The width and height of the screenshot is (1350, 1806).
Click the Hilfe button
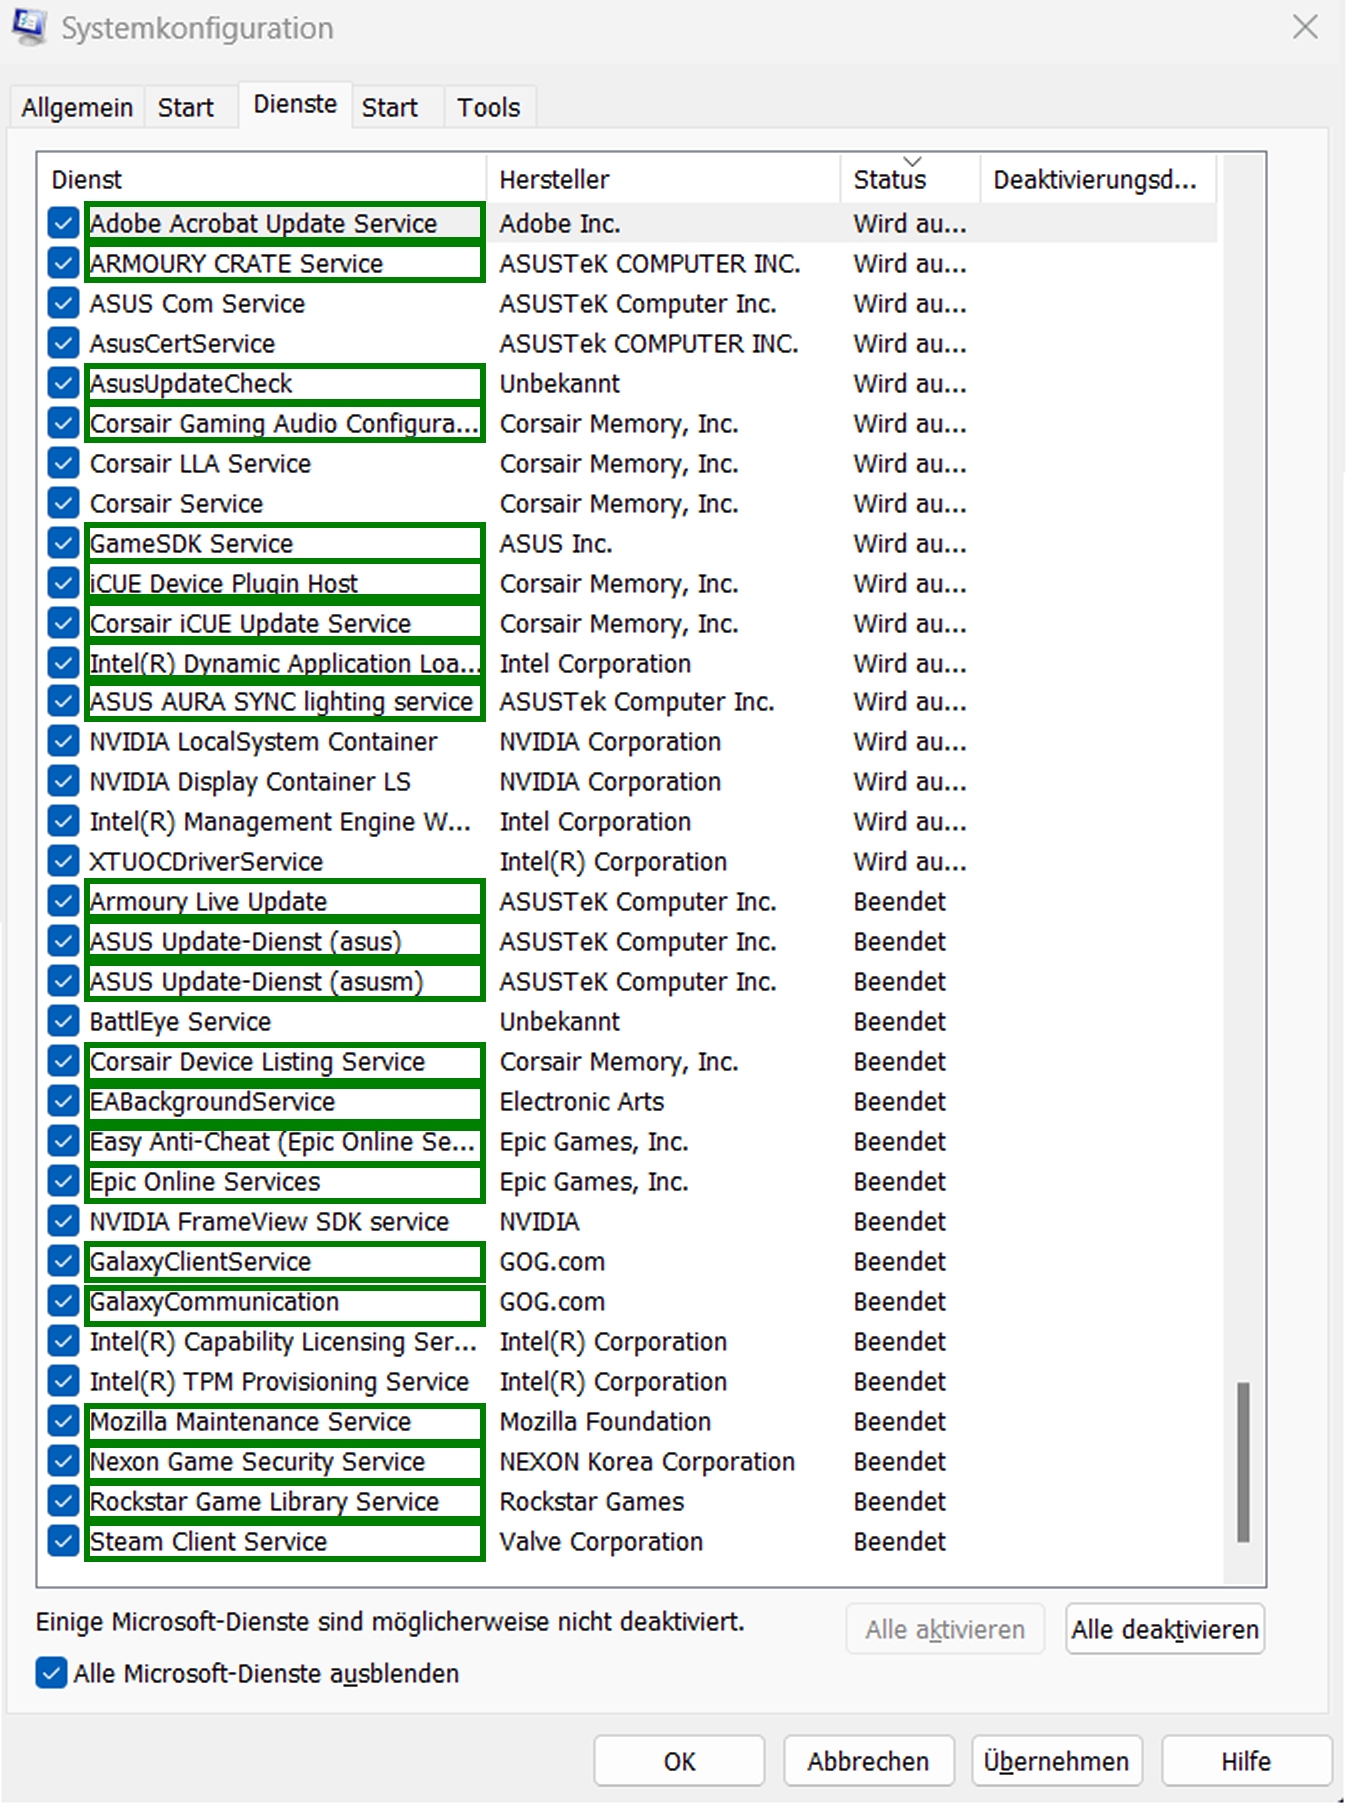click(1246, 1761)
